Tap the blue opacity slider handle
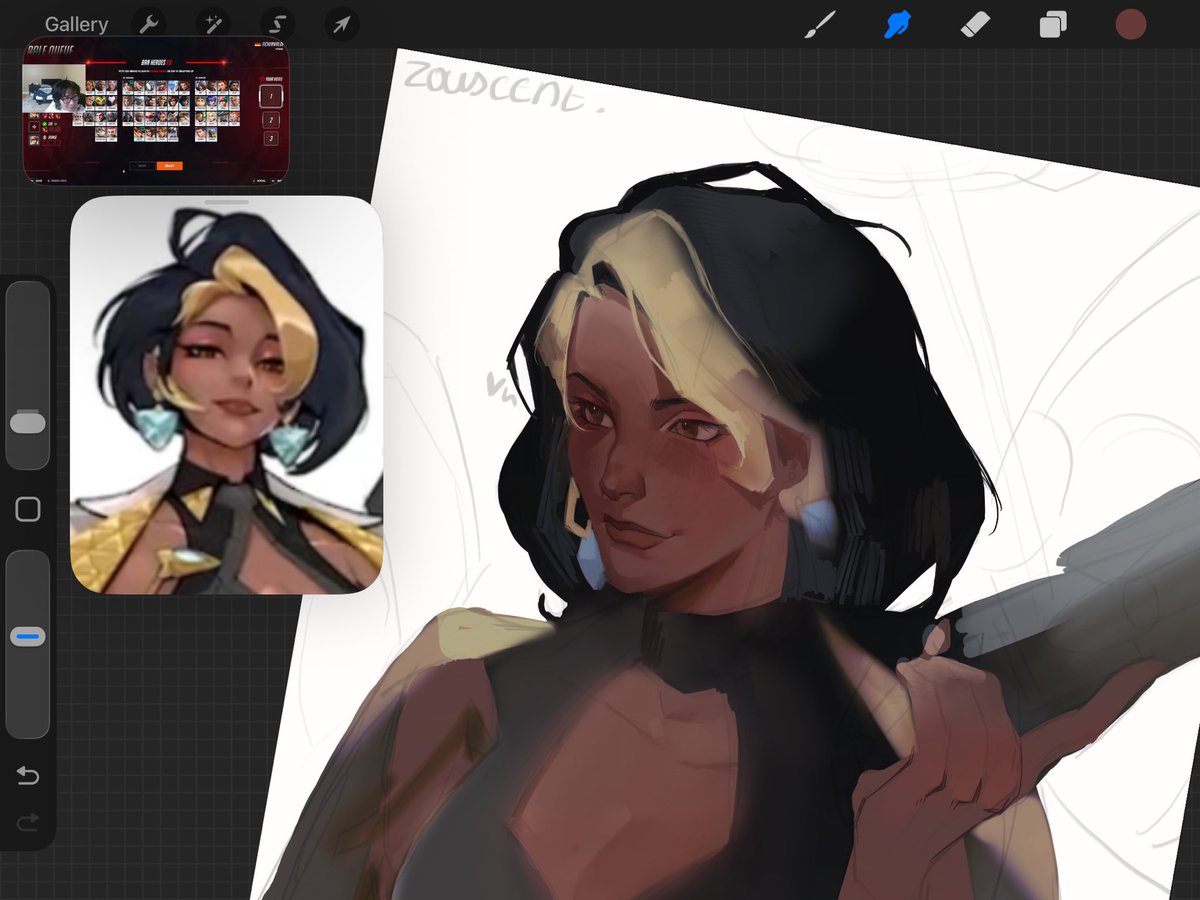 28,637
